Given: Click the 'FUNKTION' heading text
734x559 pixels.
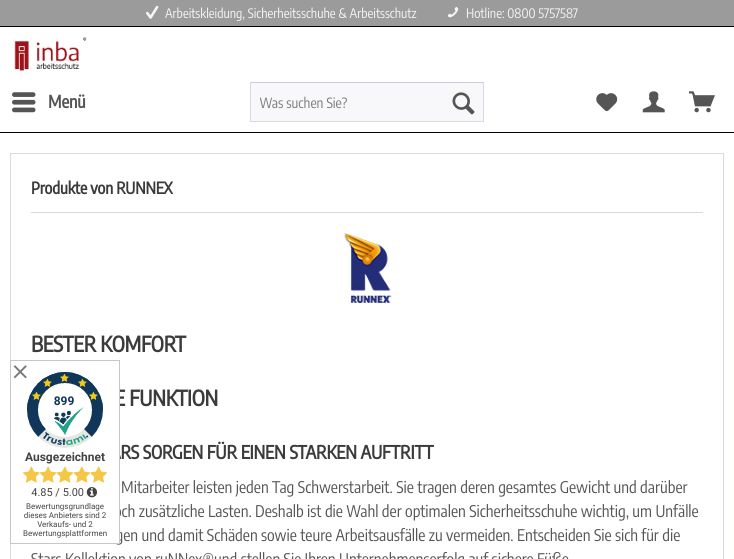Looking at the screenshot, I should click(174, 399).
